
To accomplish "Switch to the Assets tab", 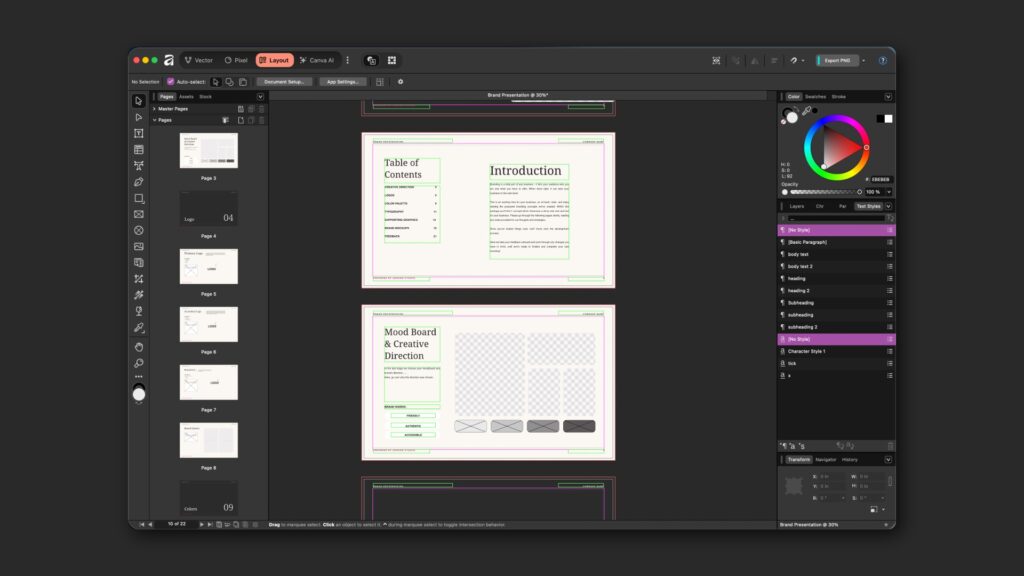I will (186, 97).
